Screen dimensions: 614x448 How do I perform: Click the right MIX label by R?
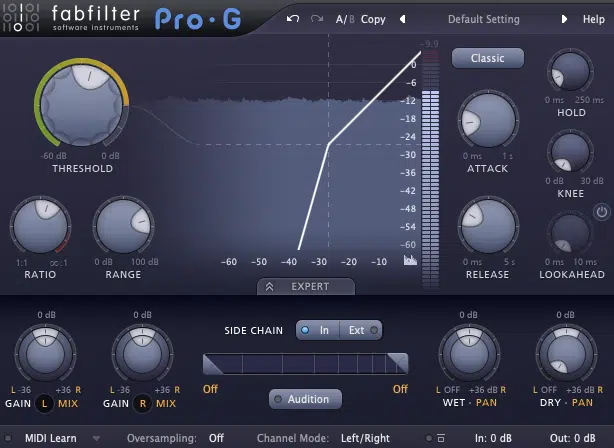(x=166, y=403)
